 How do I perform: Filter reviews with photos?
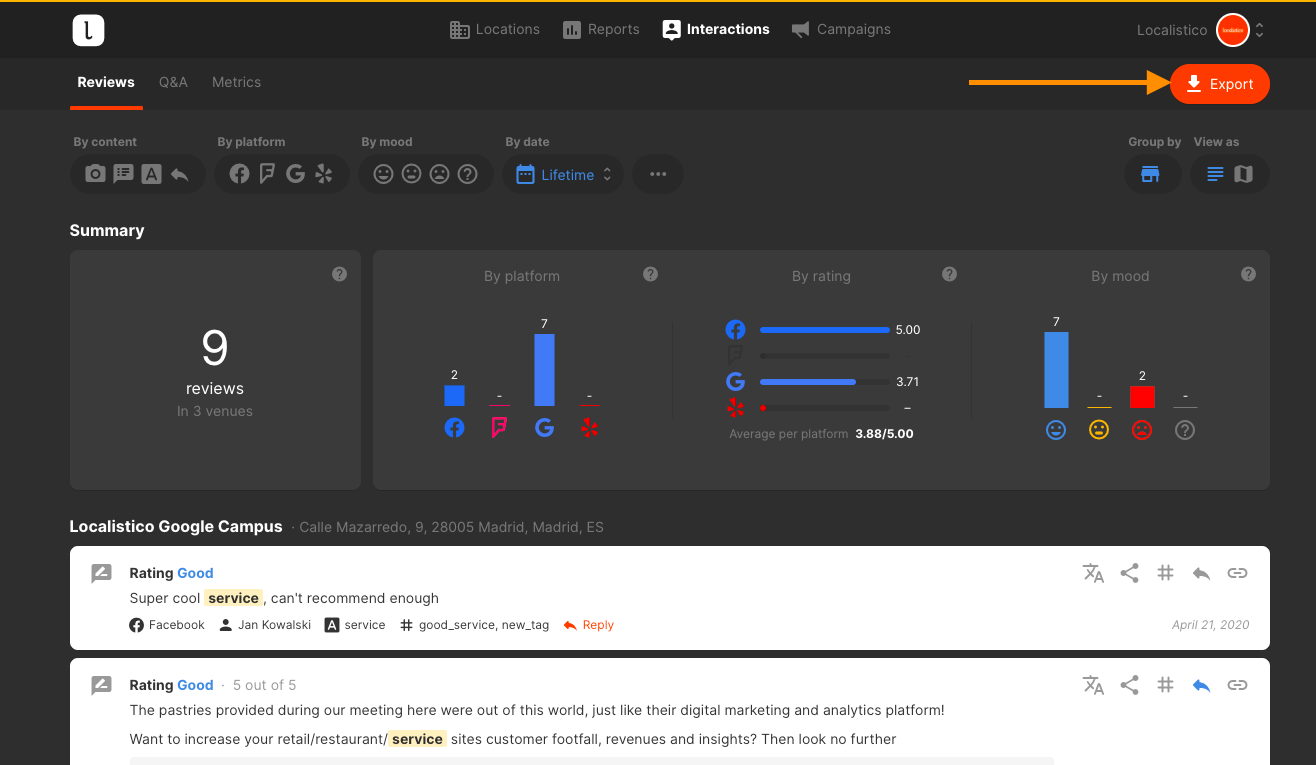(x=95, y=174)
